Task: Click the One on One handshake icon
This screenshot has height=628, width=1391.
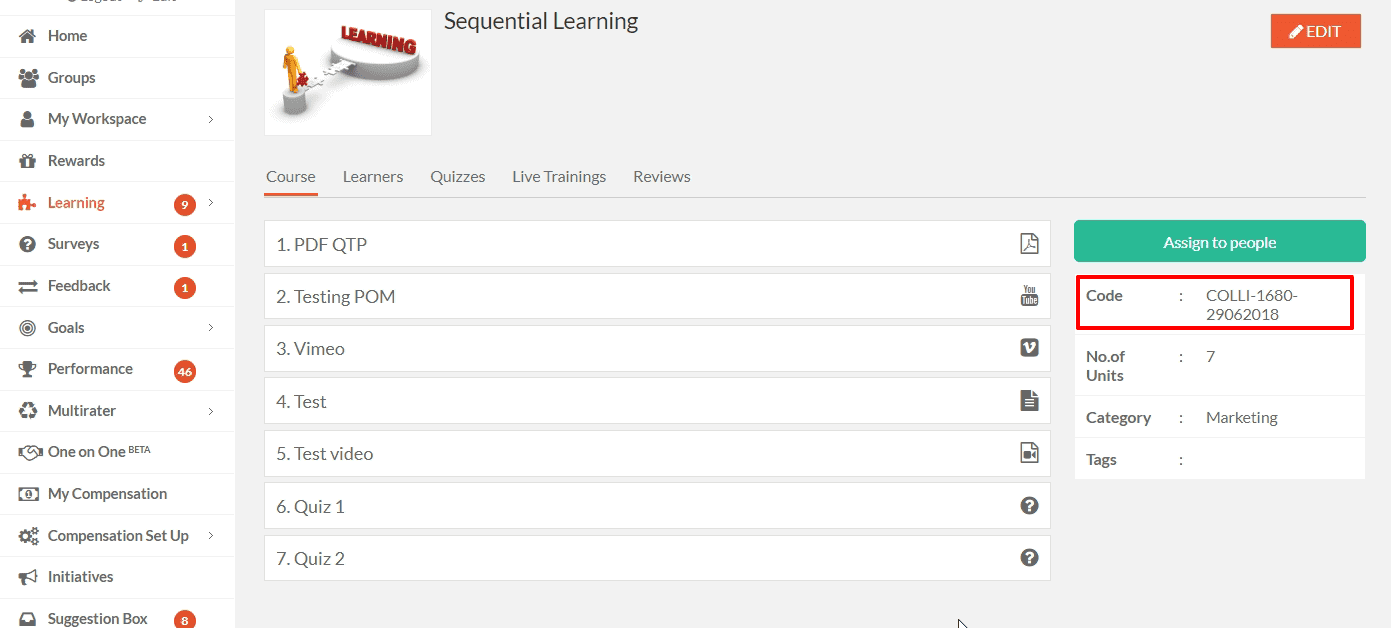Action: [x=30, y=452]
